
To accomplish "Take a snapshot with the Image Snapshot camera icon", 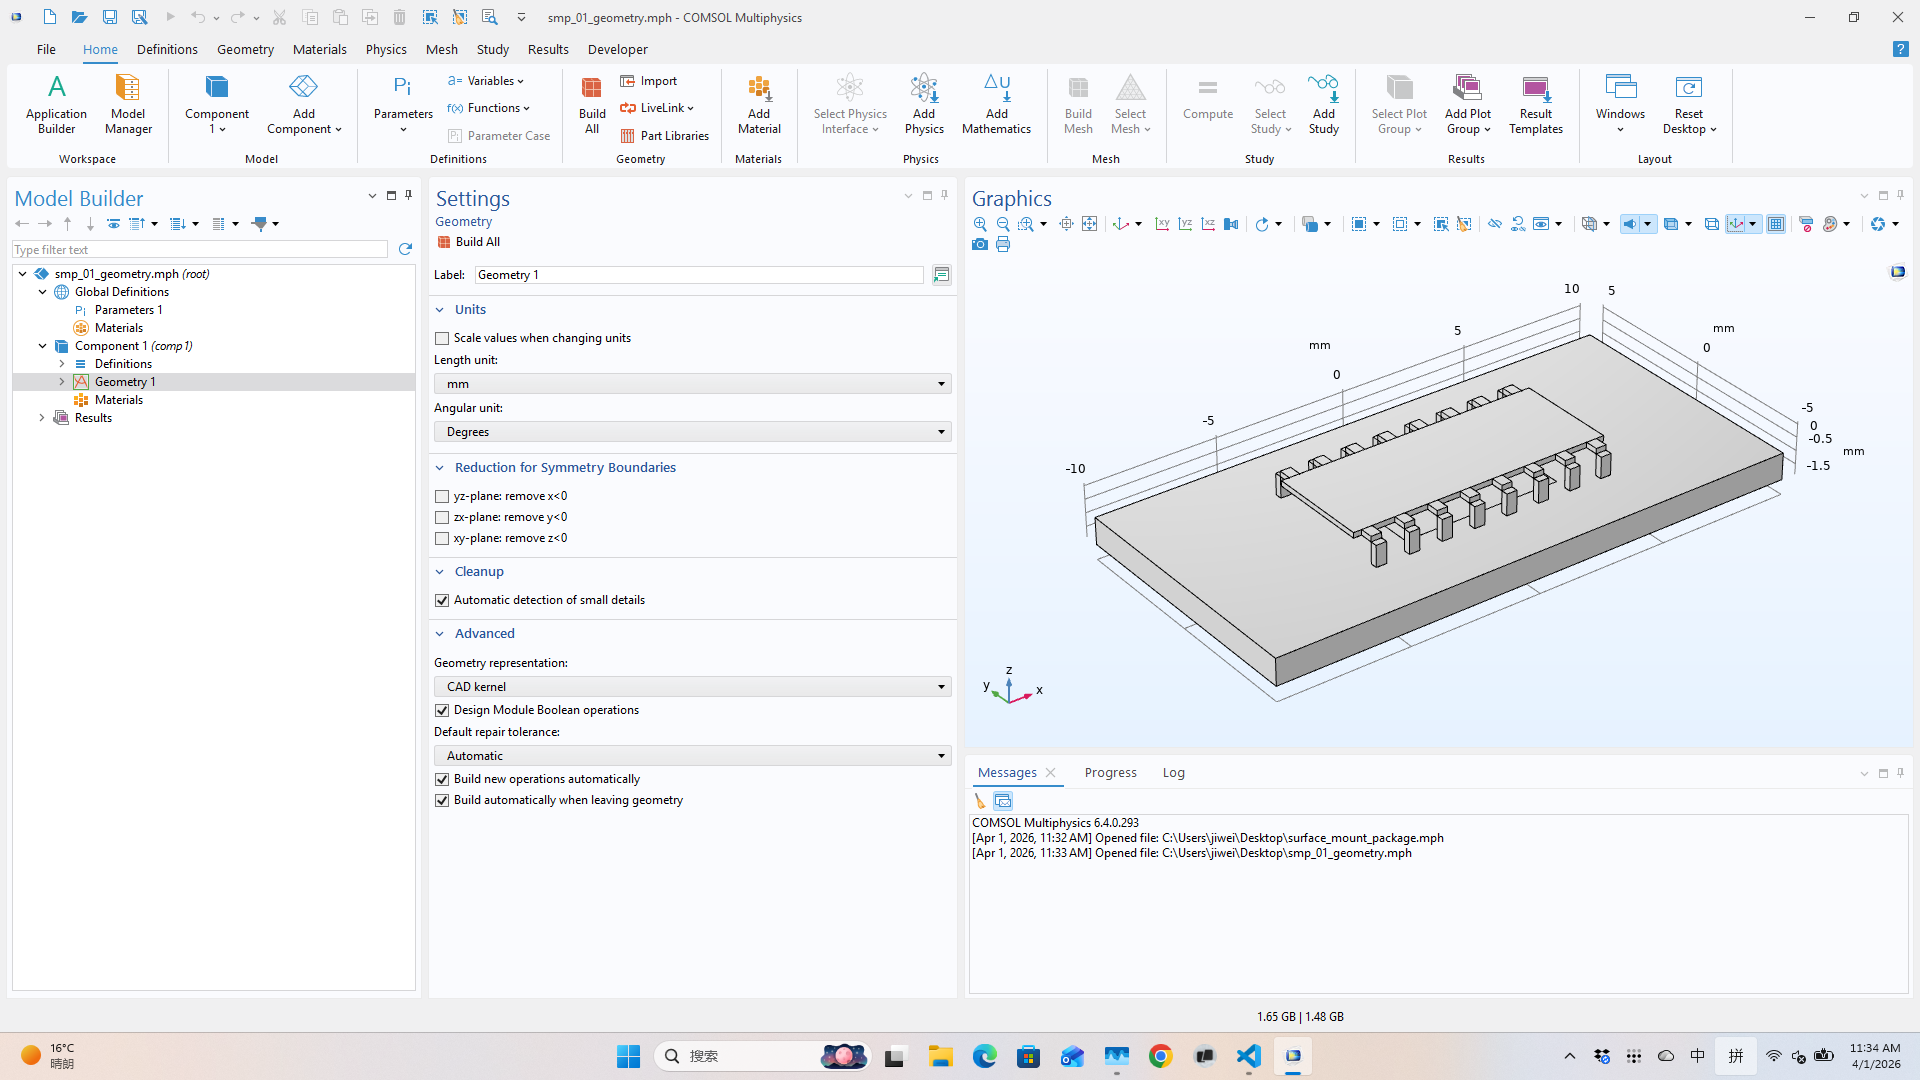I will 980,245.
